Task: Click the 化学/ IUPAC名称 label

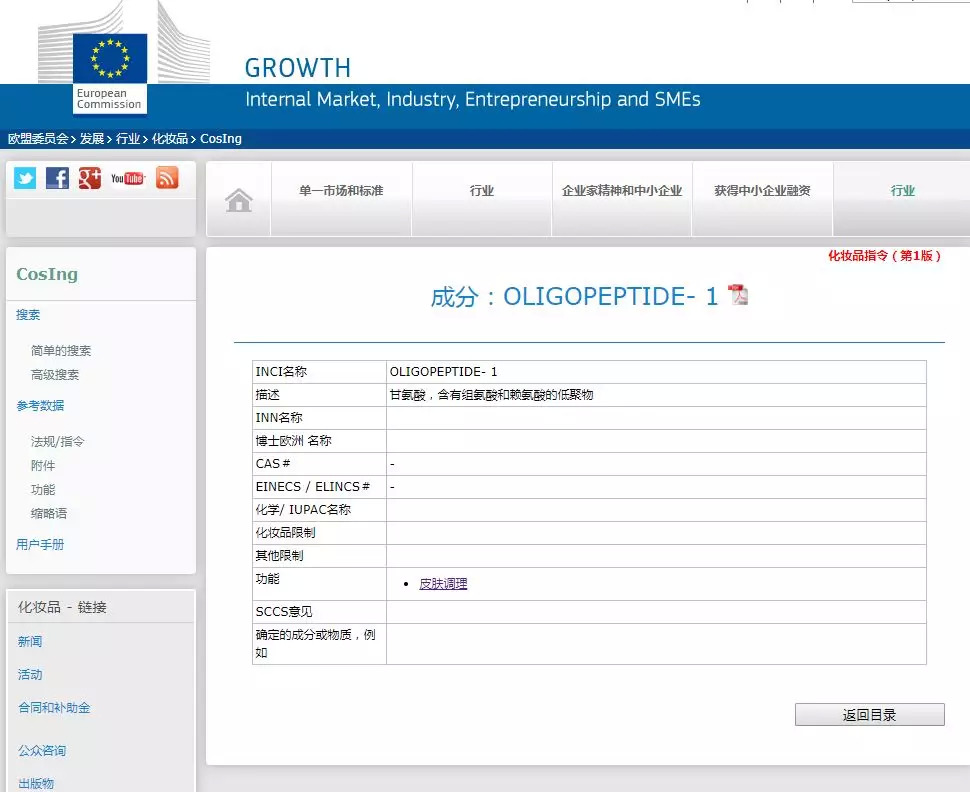Action: pos(303,510)
